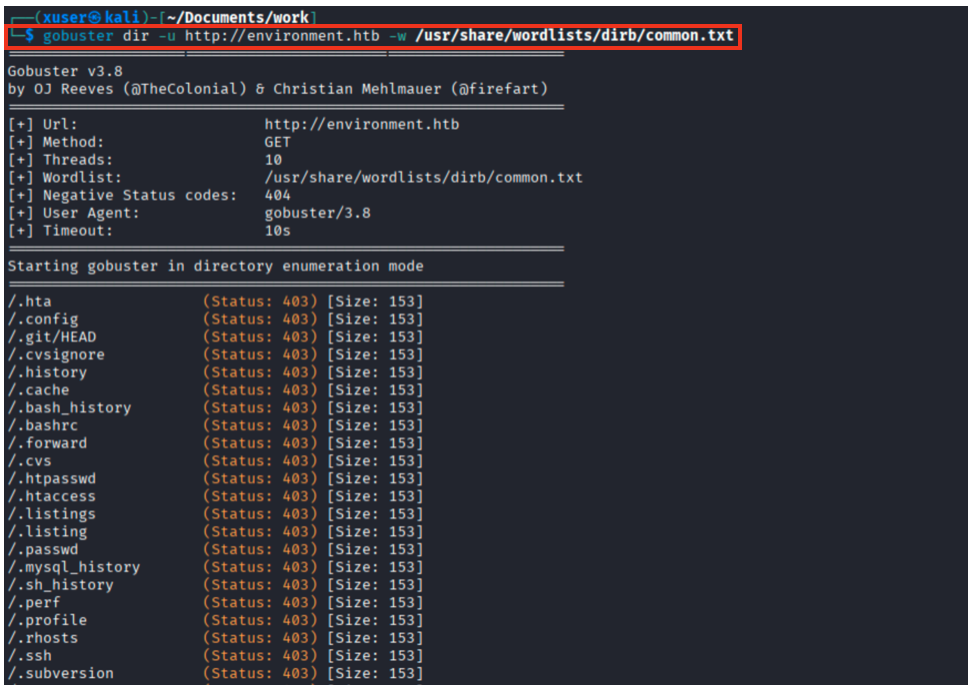Click the wordlist path in the command line

[575, 36]
